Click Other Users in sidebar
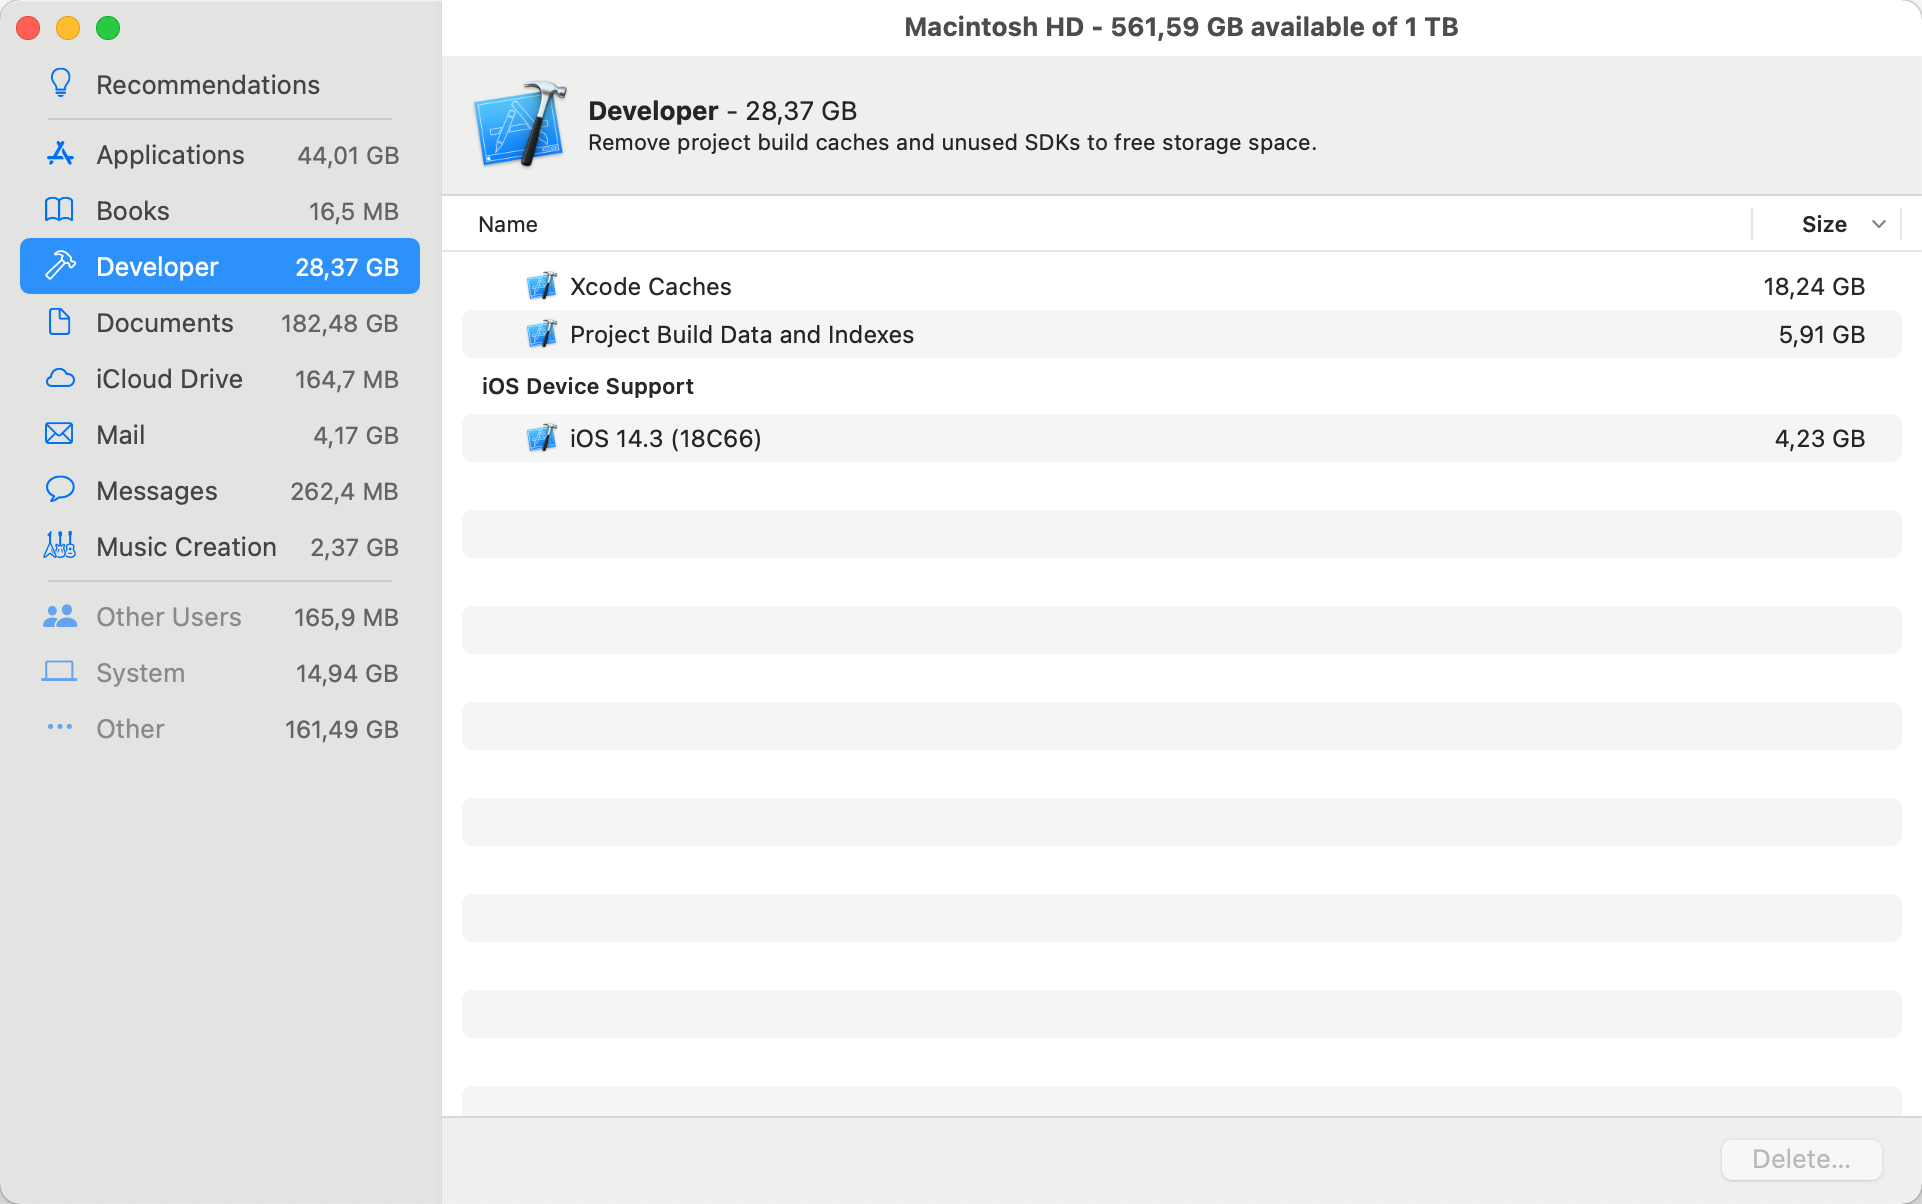Screen dimensions: 1922x1204 click(x=220, y=617)
